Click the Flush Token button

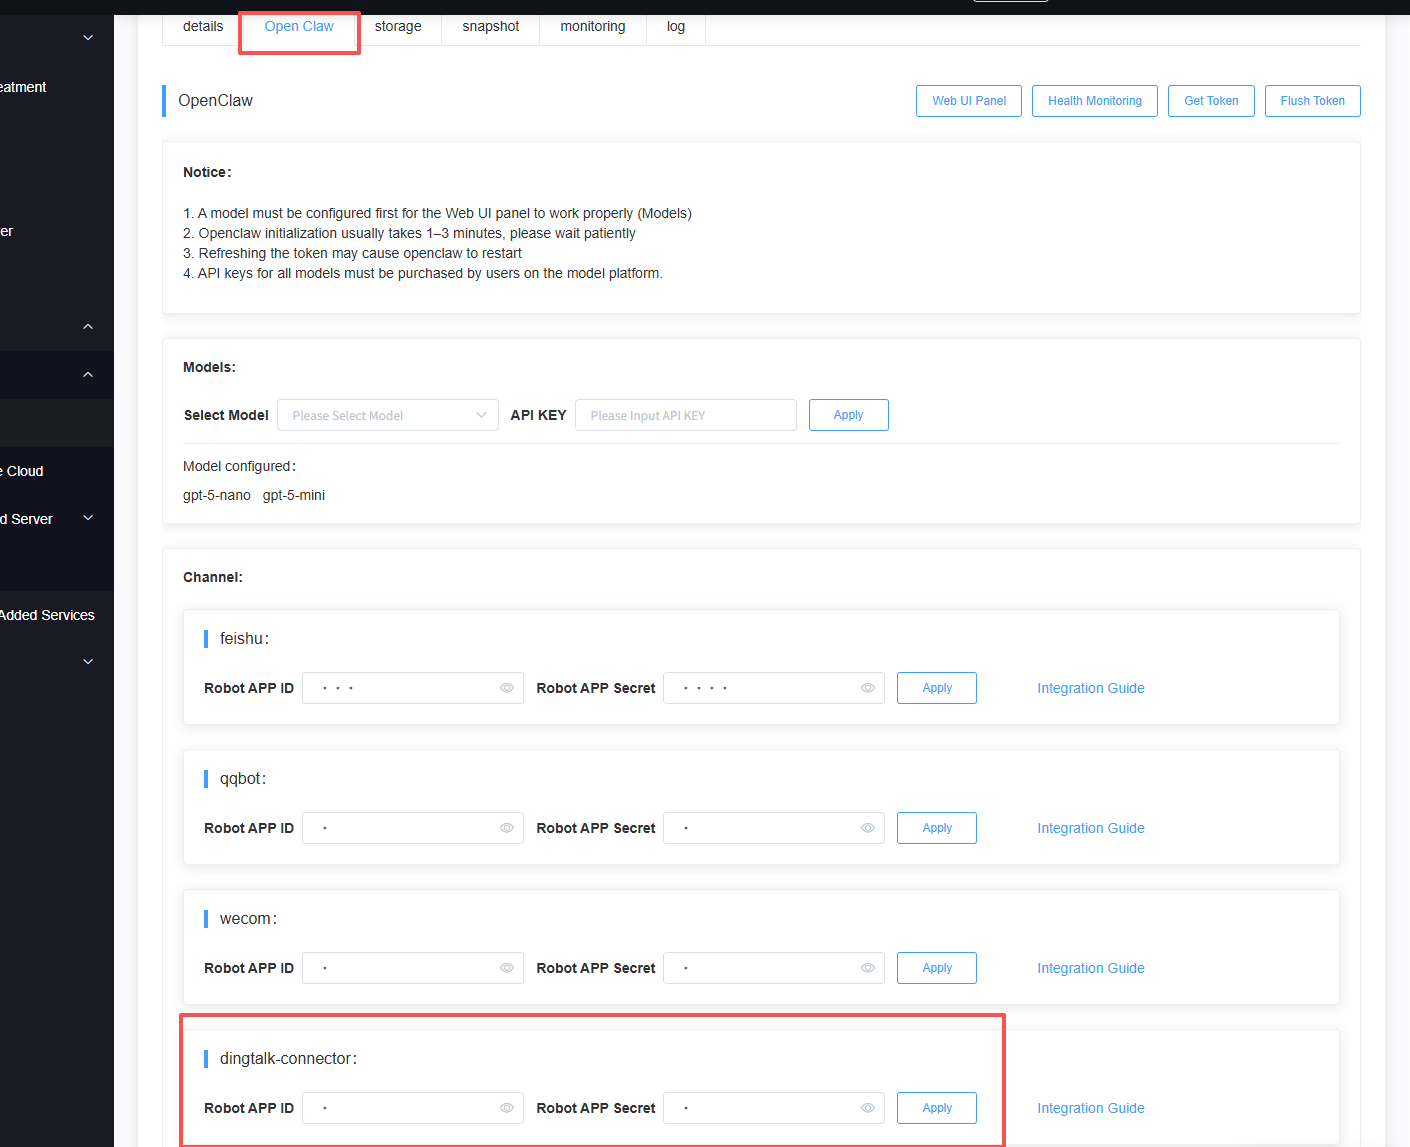point(1312,101)
